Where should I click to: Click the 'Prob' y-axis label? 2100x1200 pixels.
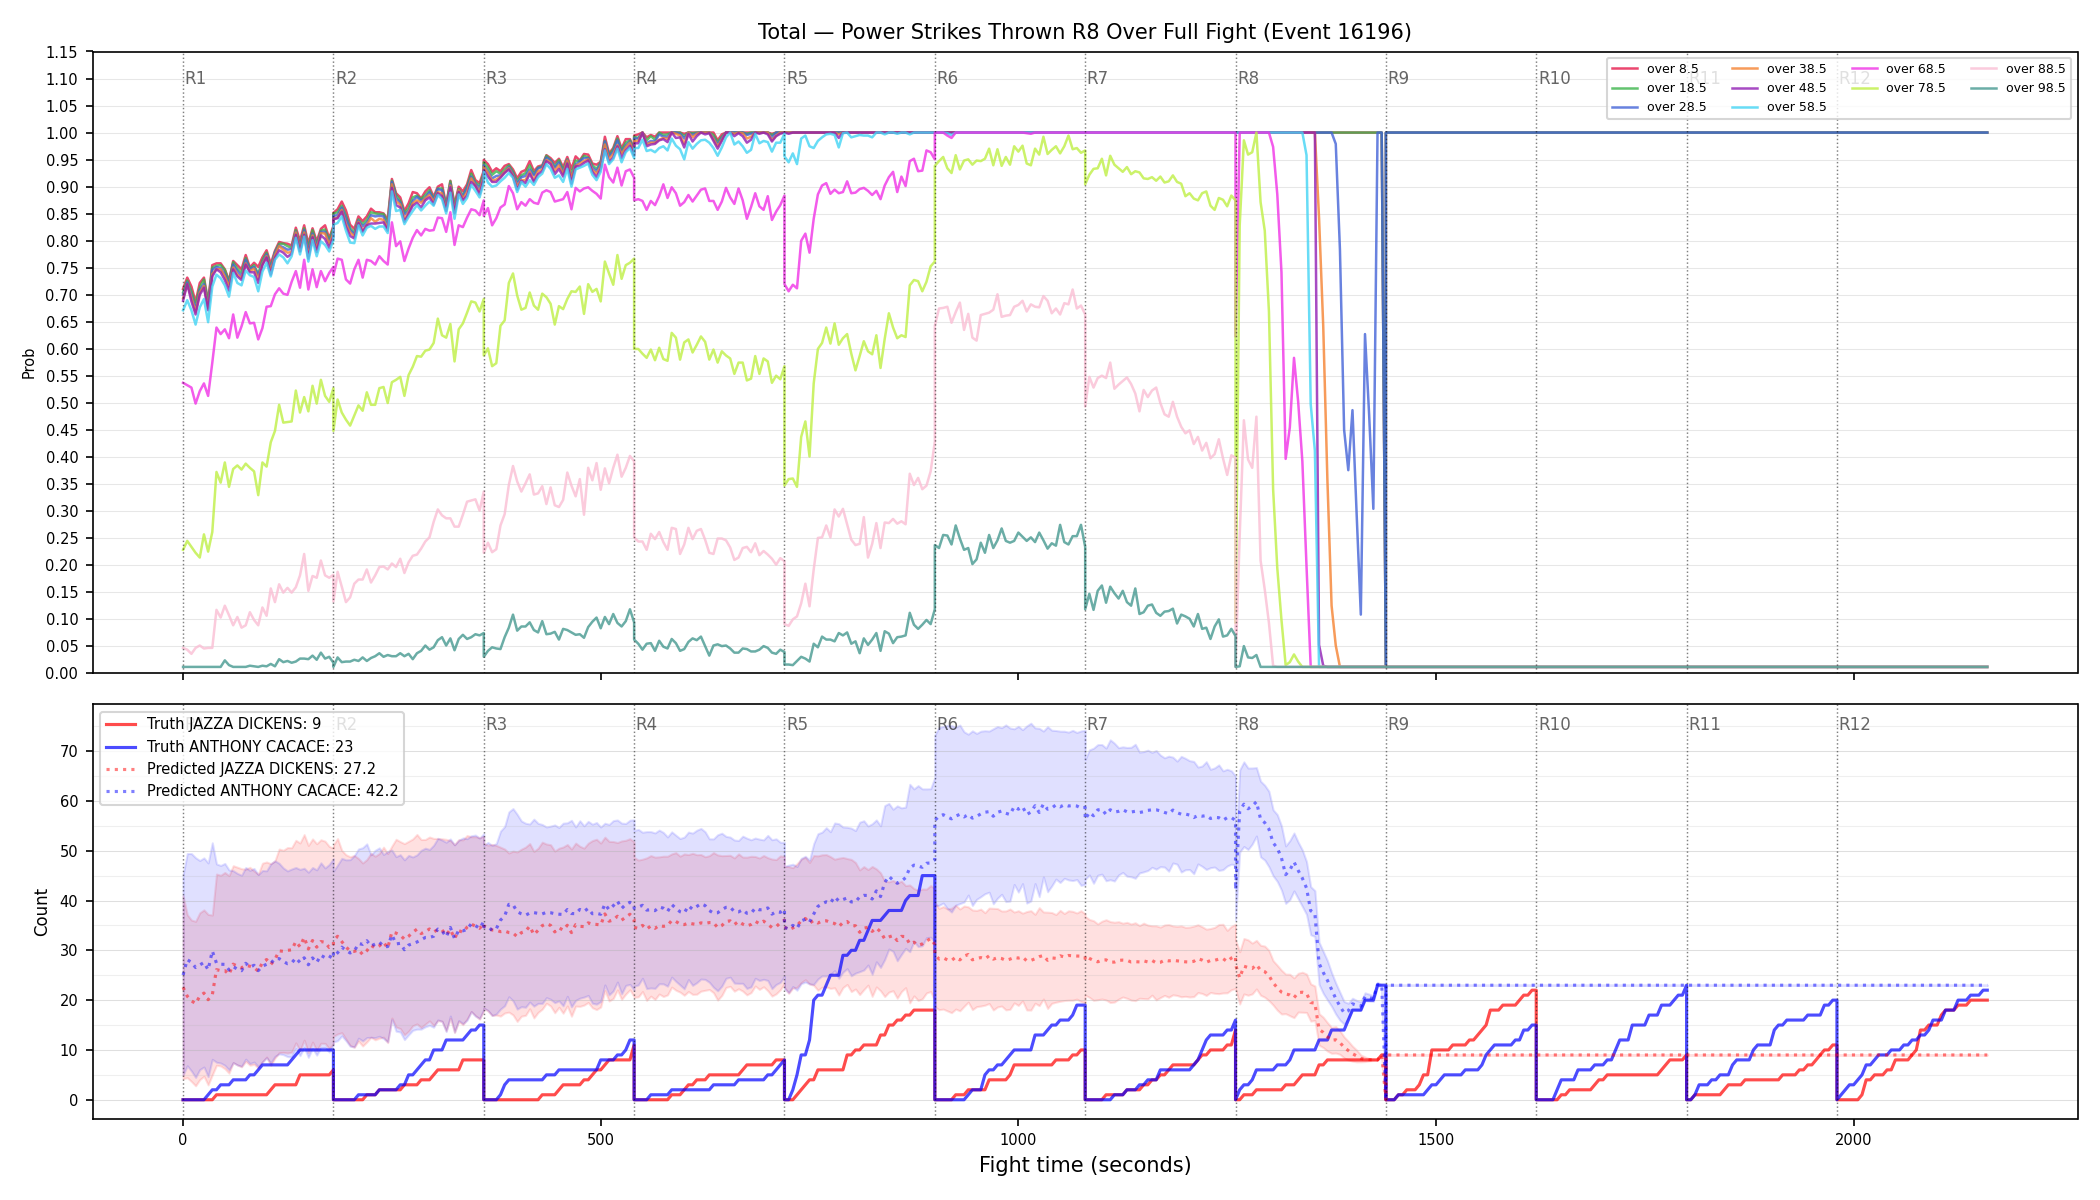(29, 363)
